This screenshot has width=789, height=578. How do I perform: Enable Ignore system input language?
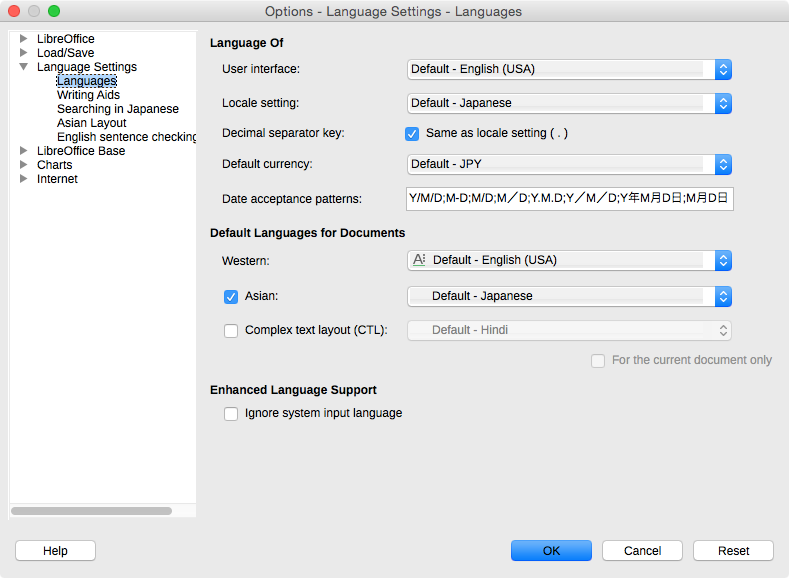(231, 414)
